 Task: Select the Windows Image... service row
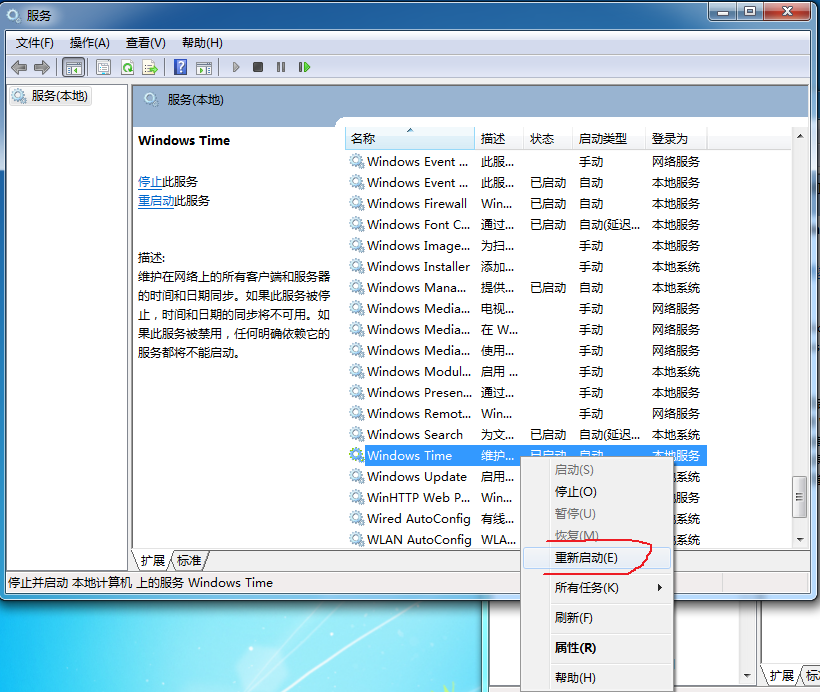(526, 245)
